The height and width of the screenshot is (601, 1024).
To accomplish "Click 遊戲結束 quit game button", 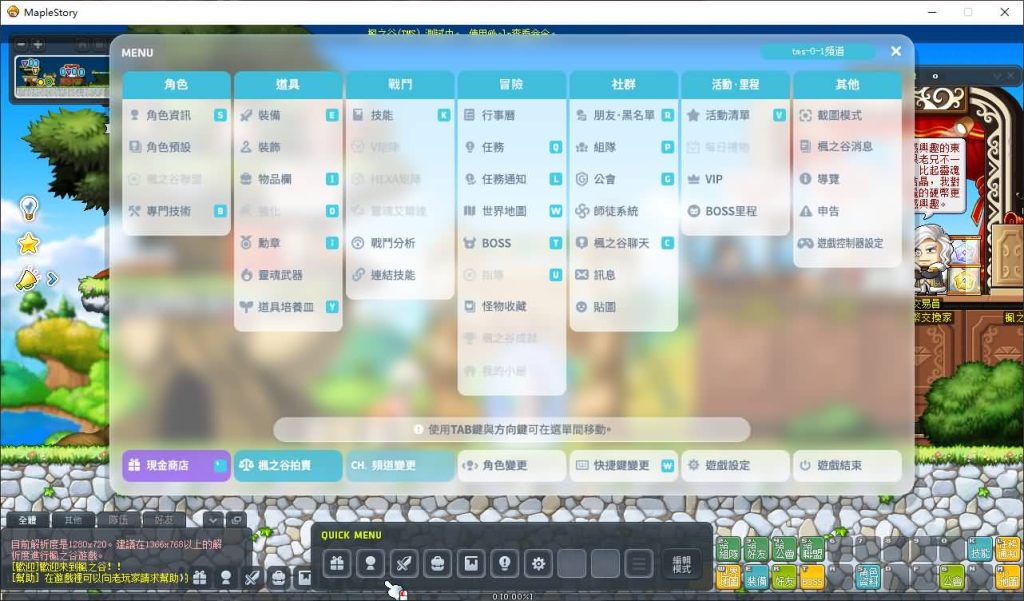I will click(847, 466).
